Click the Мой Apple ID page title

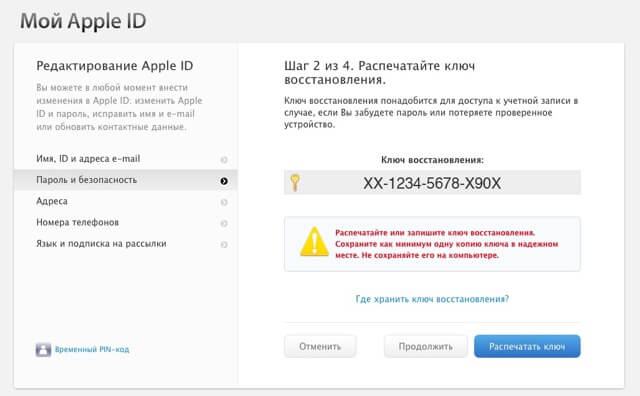(x=83, y=21)
